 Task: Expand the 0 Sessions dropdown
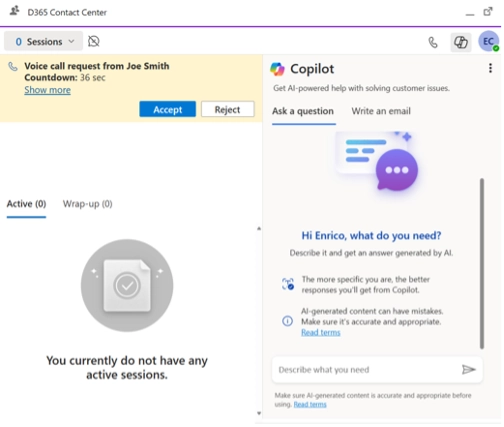[x=44, y=41]
